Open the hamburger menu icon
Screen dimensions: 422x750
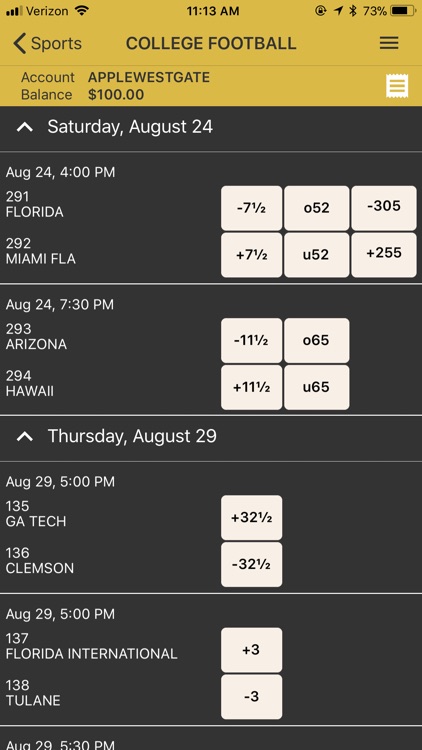coord(389,43)
